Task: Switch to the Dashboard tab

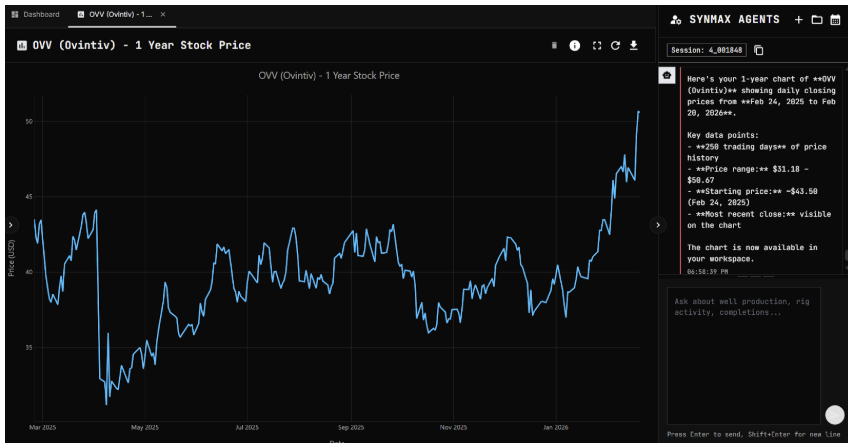Action: [35, 15]
